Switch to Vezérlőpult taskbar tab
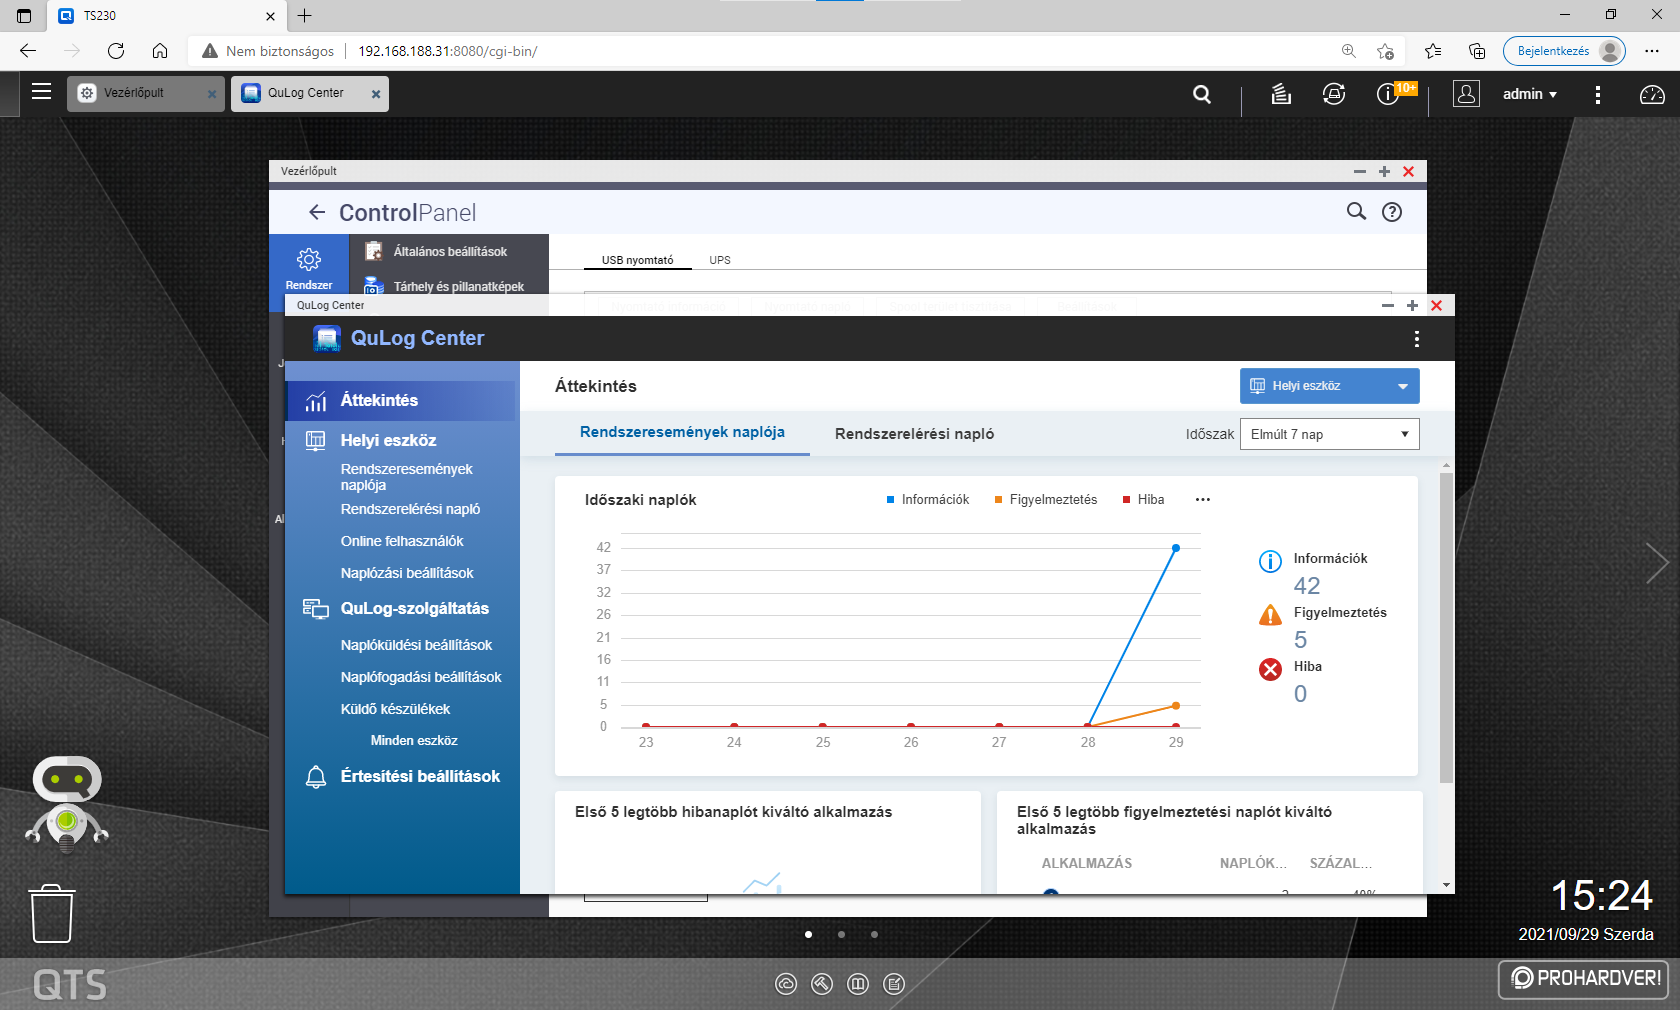 (x=146, y=93)
